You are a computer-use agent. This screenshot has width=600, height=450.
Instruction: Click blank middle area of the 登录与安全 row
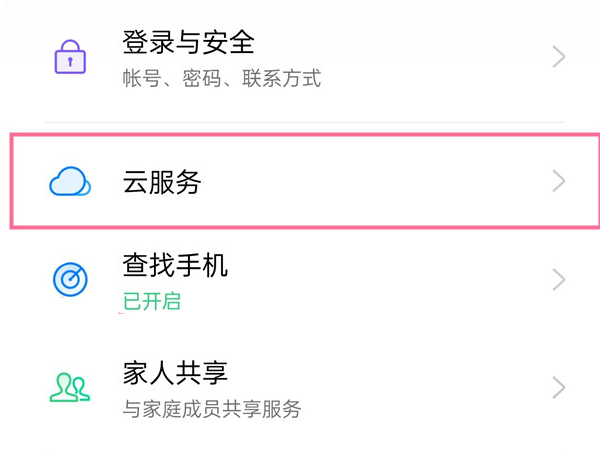pos(420,58)
